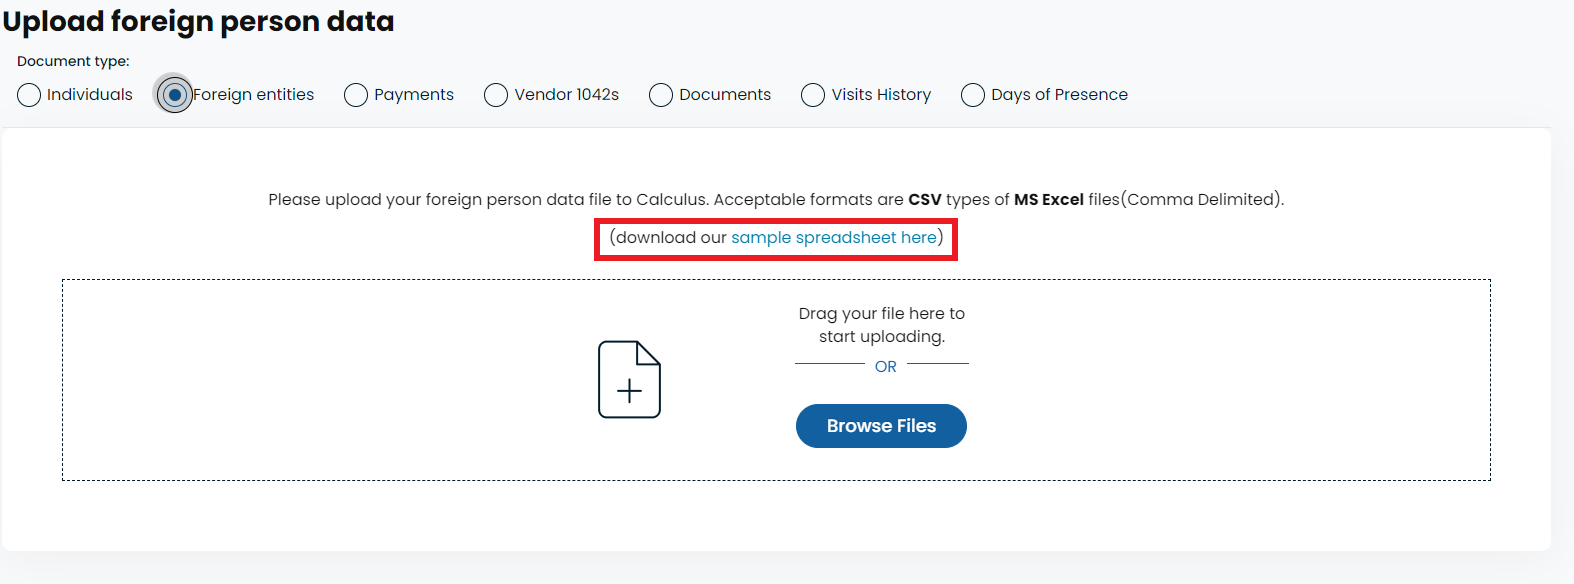
Task: Select the Foreign entities radio button
Action: (x=175, y=95)
